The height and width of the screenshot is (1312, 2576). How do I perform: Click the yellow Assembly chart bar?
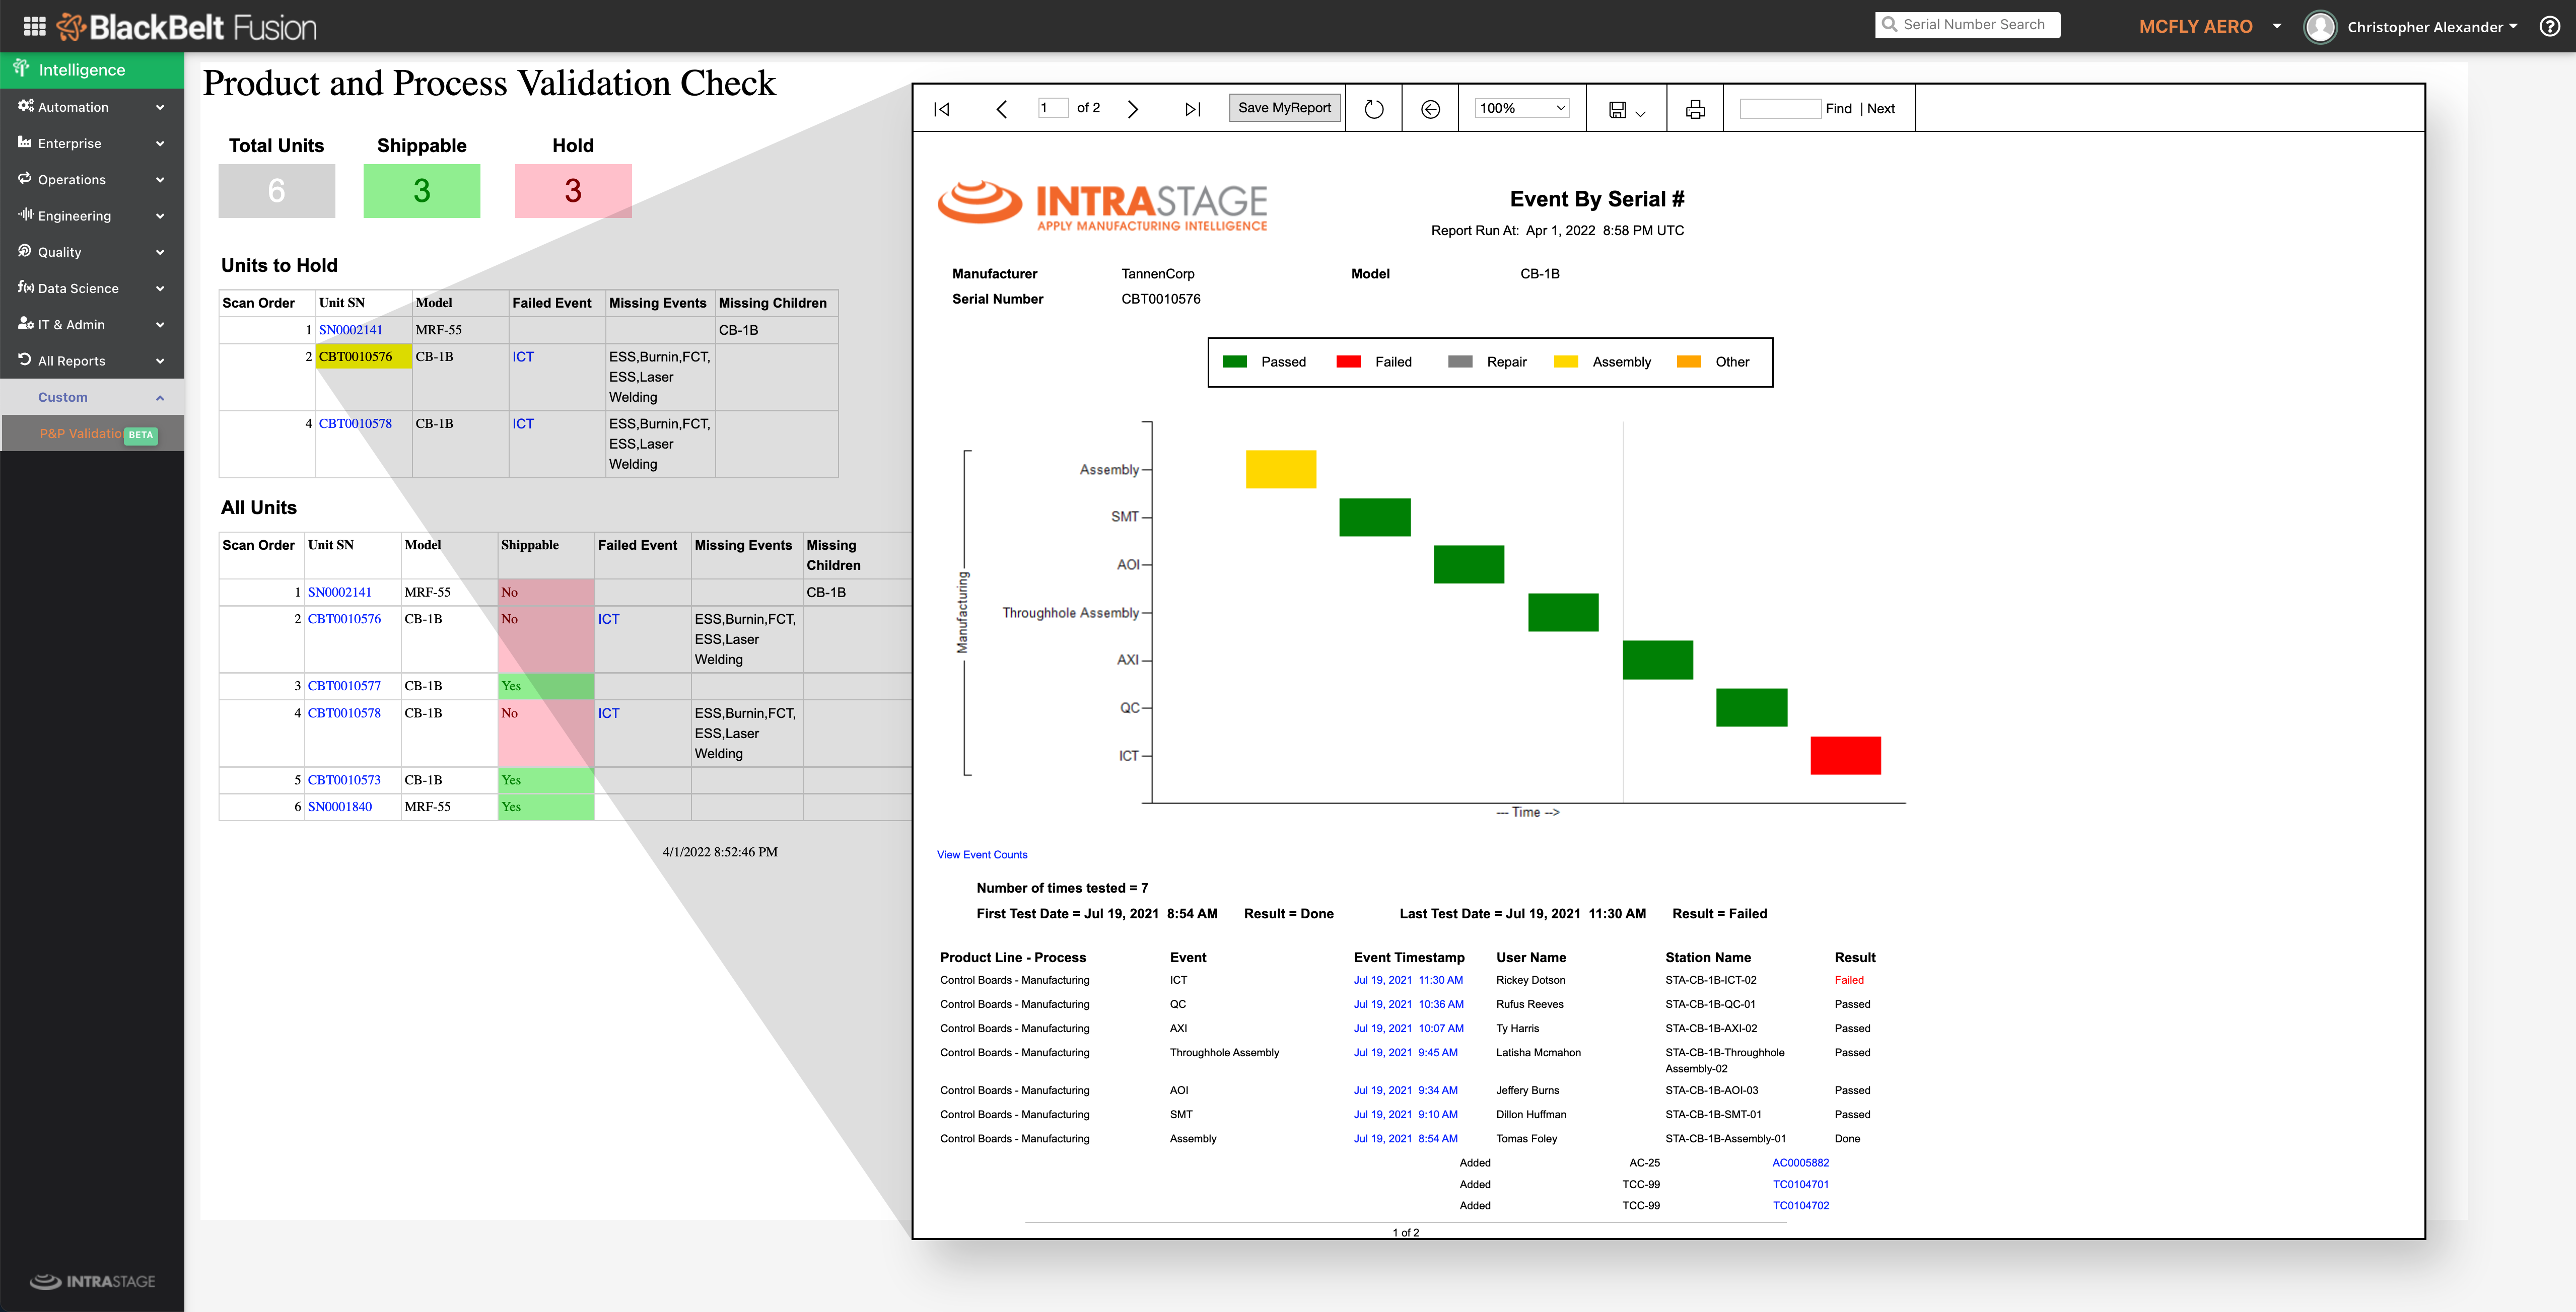click(x=1280, y=469)
